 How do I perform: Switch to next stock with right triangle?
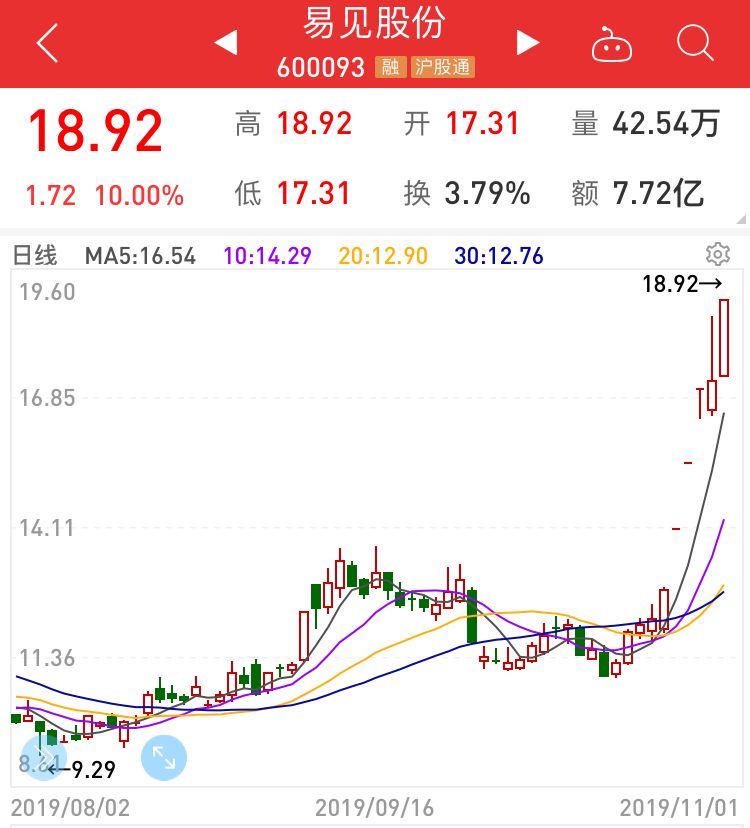point(528,42)
